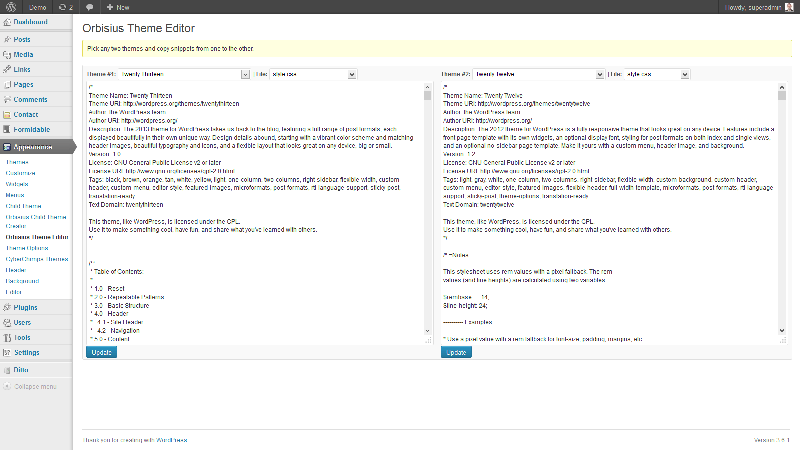
Task: Click the Users menu icon
Action: coord(7,322)
